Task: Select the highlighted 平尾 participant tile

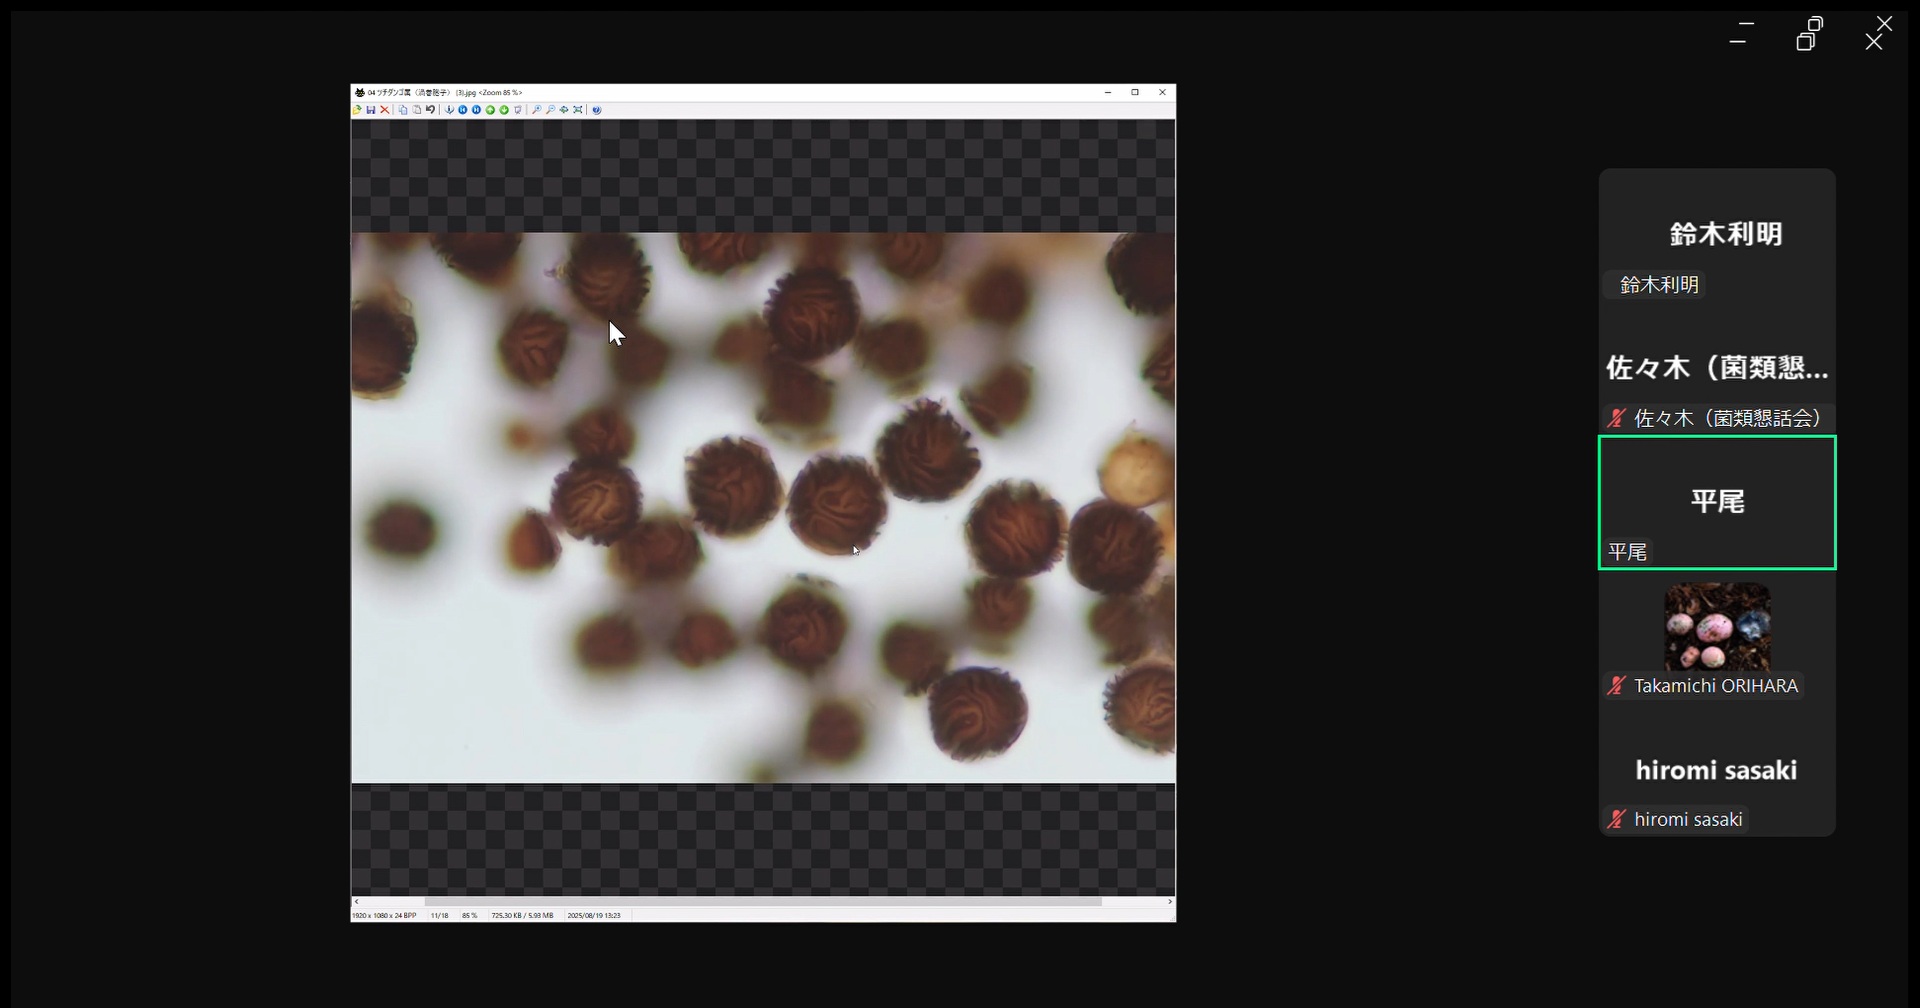Action: pos(1717,503)
